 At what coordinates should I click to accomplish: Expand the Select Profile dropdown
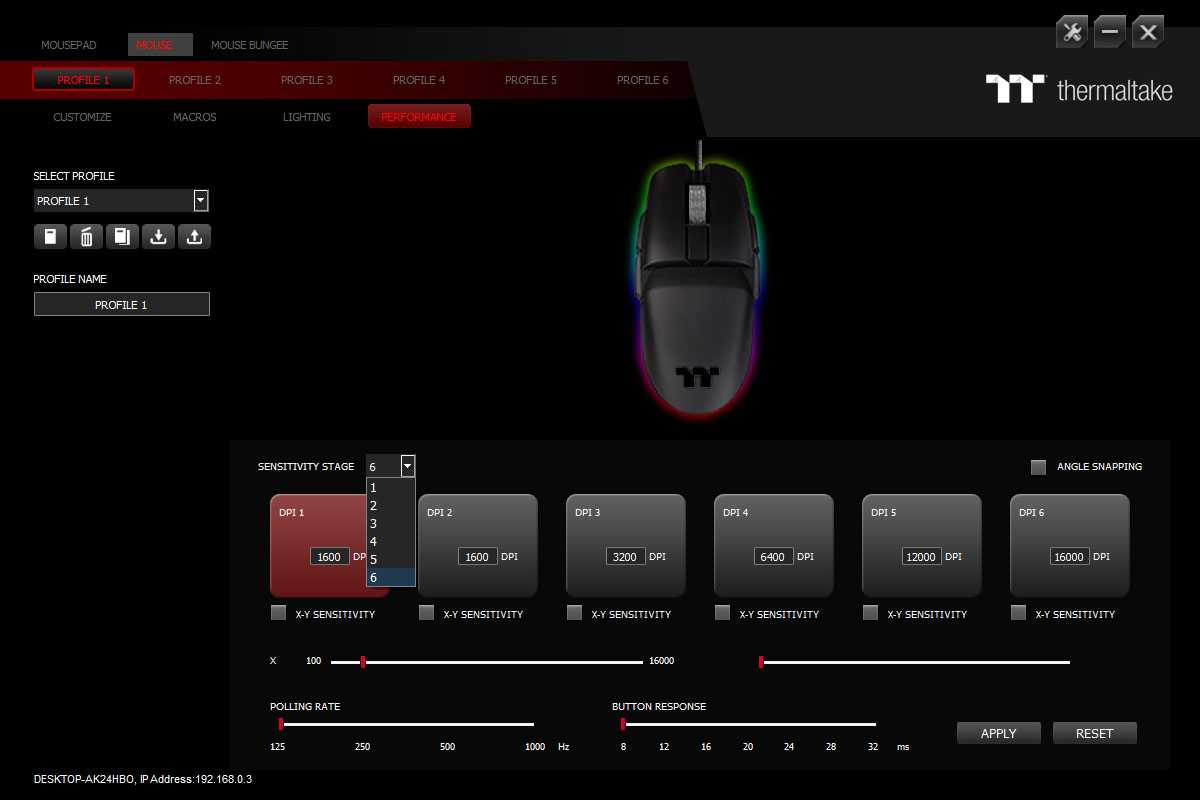click(201, 201)
